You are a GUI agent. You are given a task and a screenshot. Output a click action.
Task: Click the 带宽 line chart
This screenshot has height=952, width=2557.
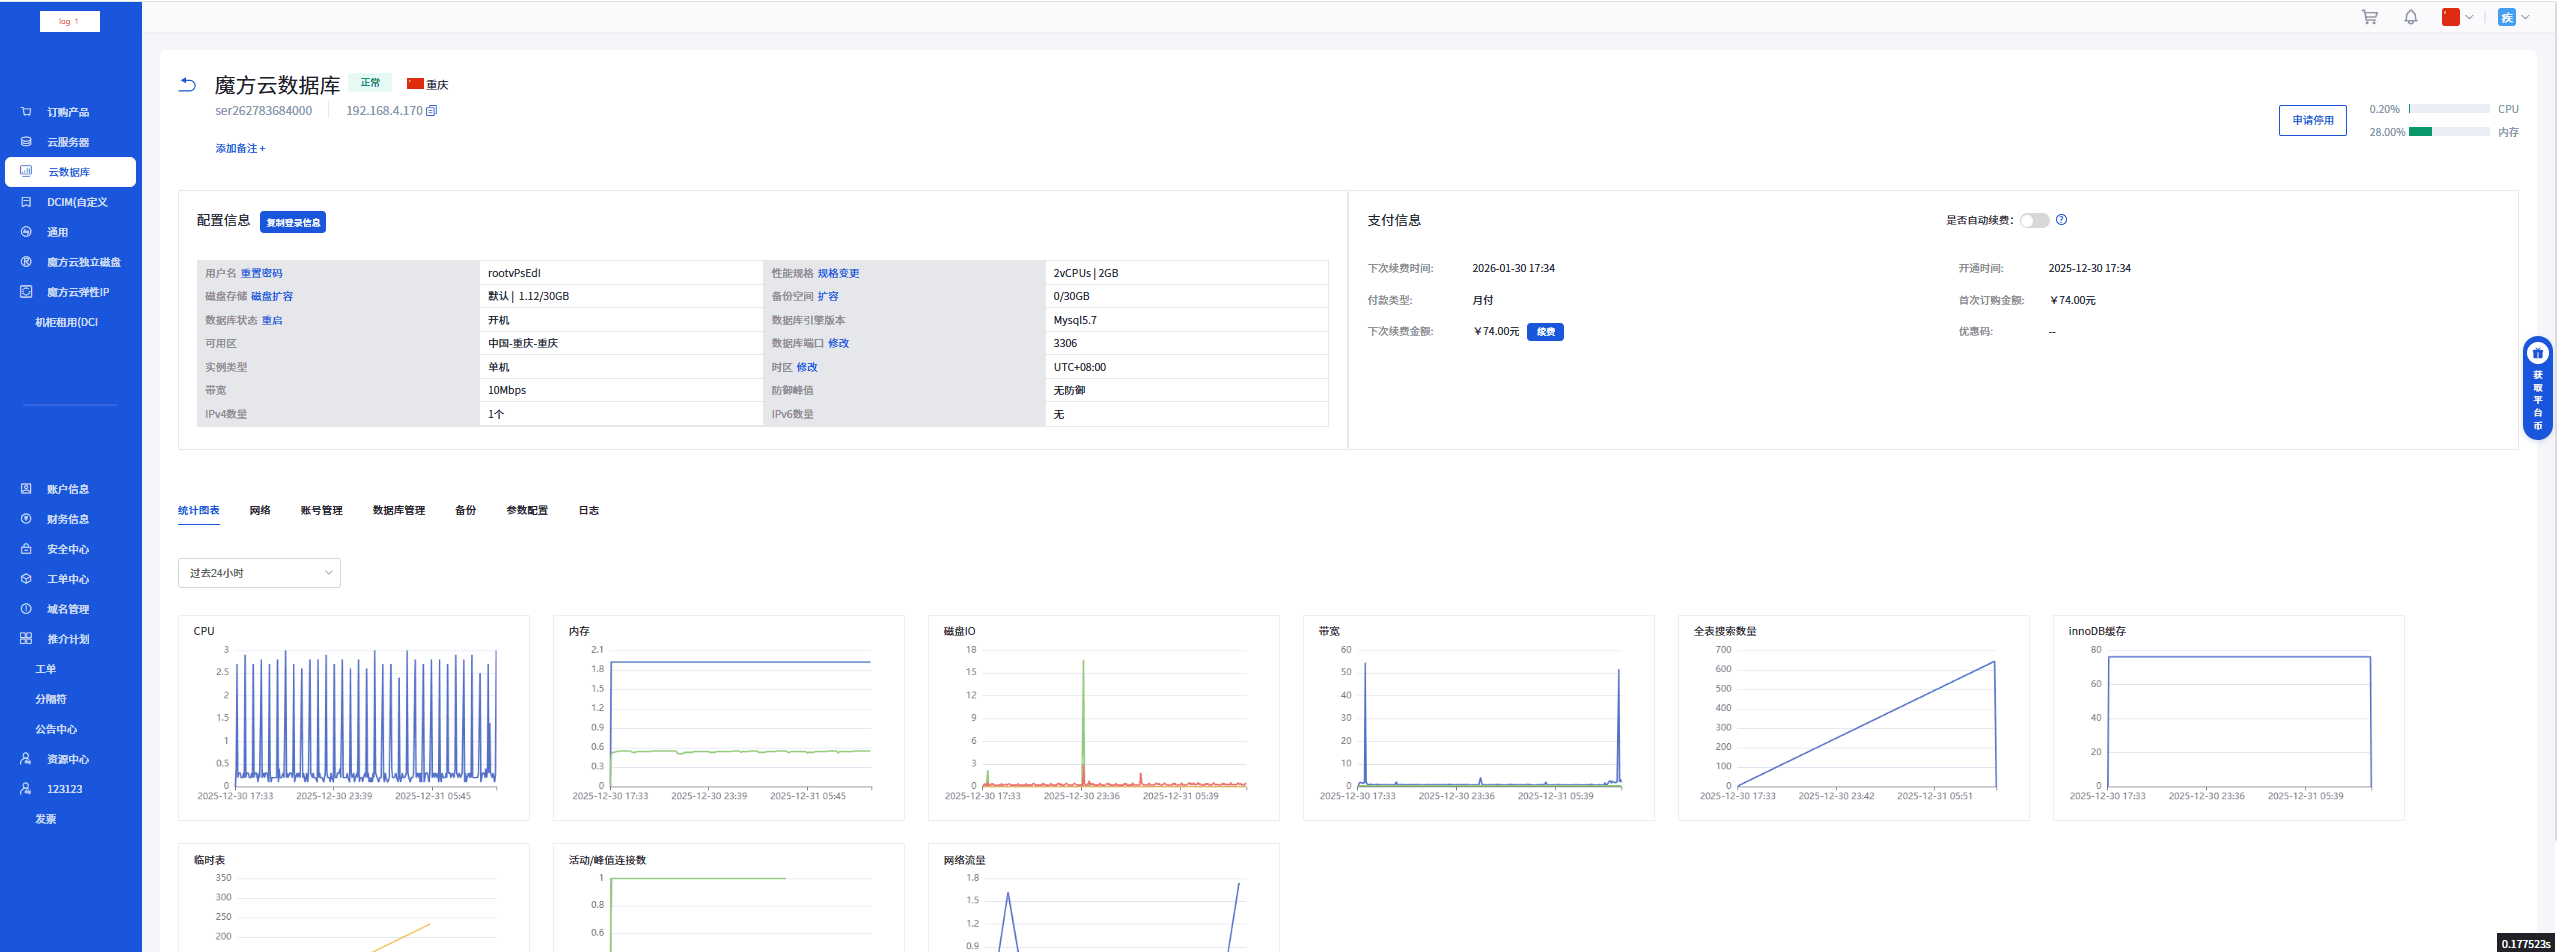pyautogui.click(x=1479, y=718)
